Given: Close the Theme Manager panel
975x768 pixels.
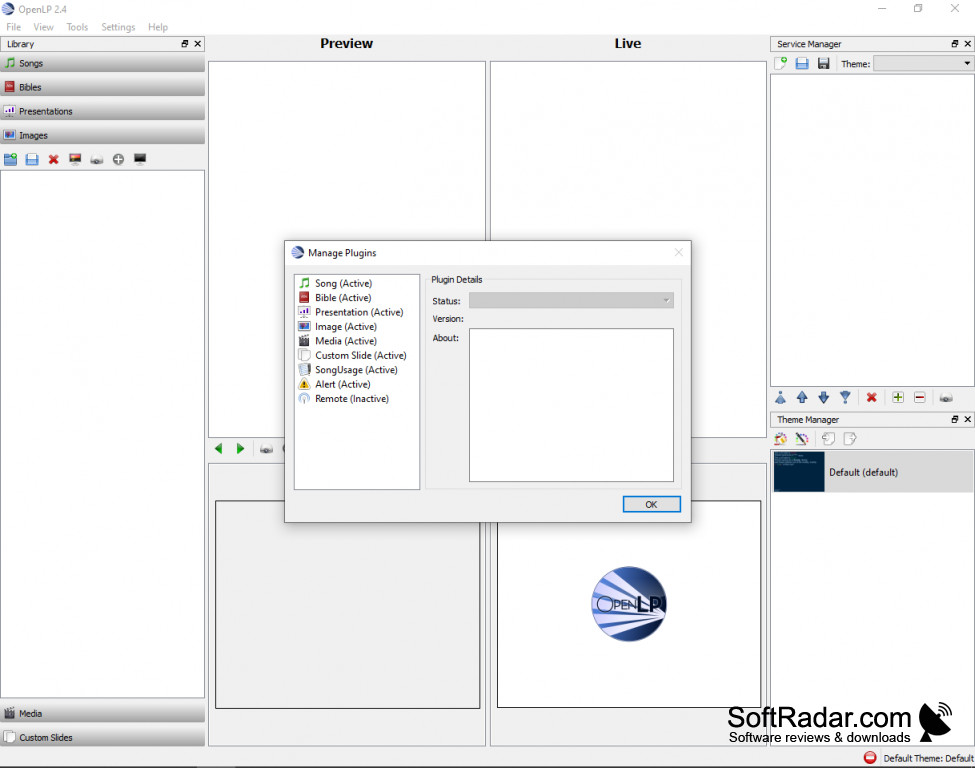Looking at the screenshot, I should [x=968, y=419].
